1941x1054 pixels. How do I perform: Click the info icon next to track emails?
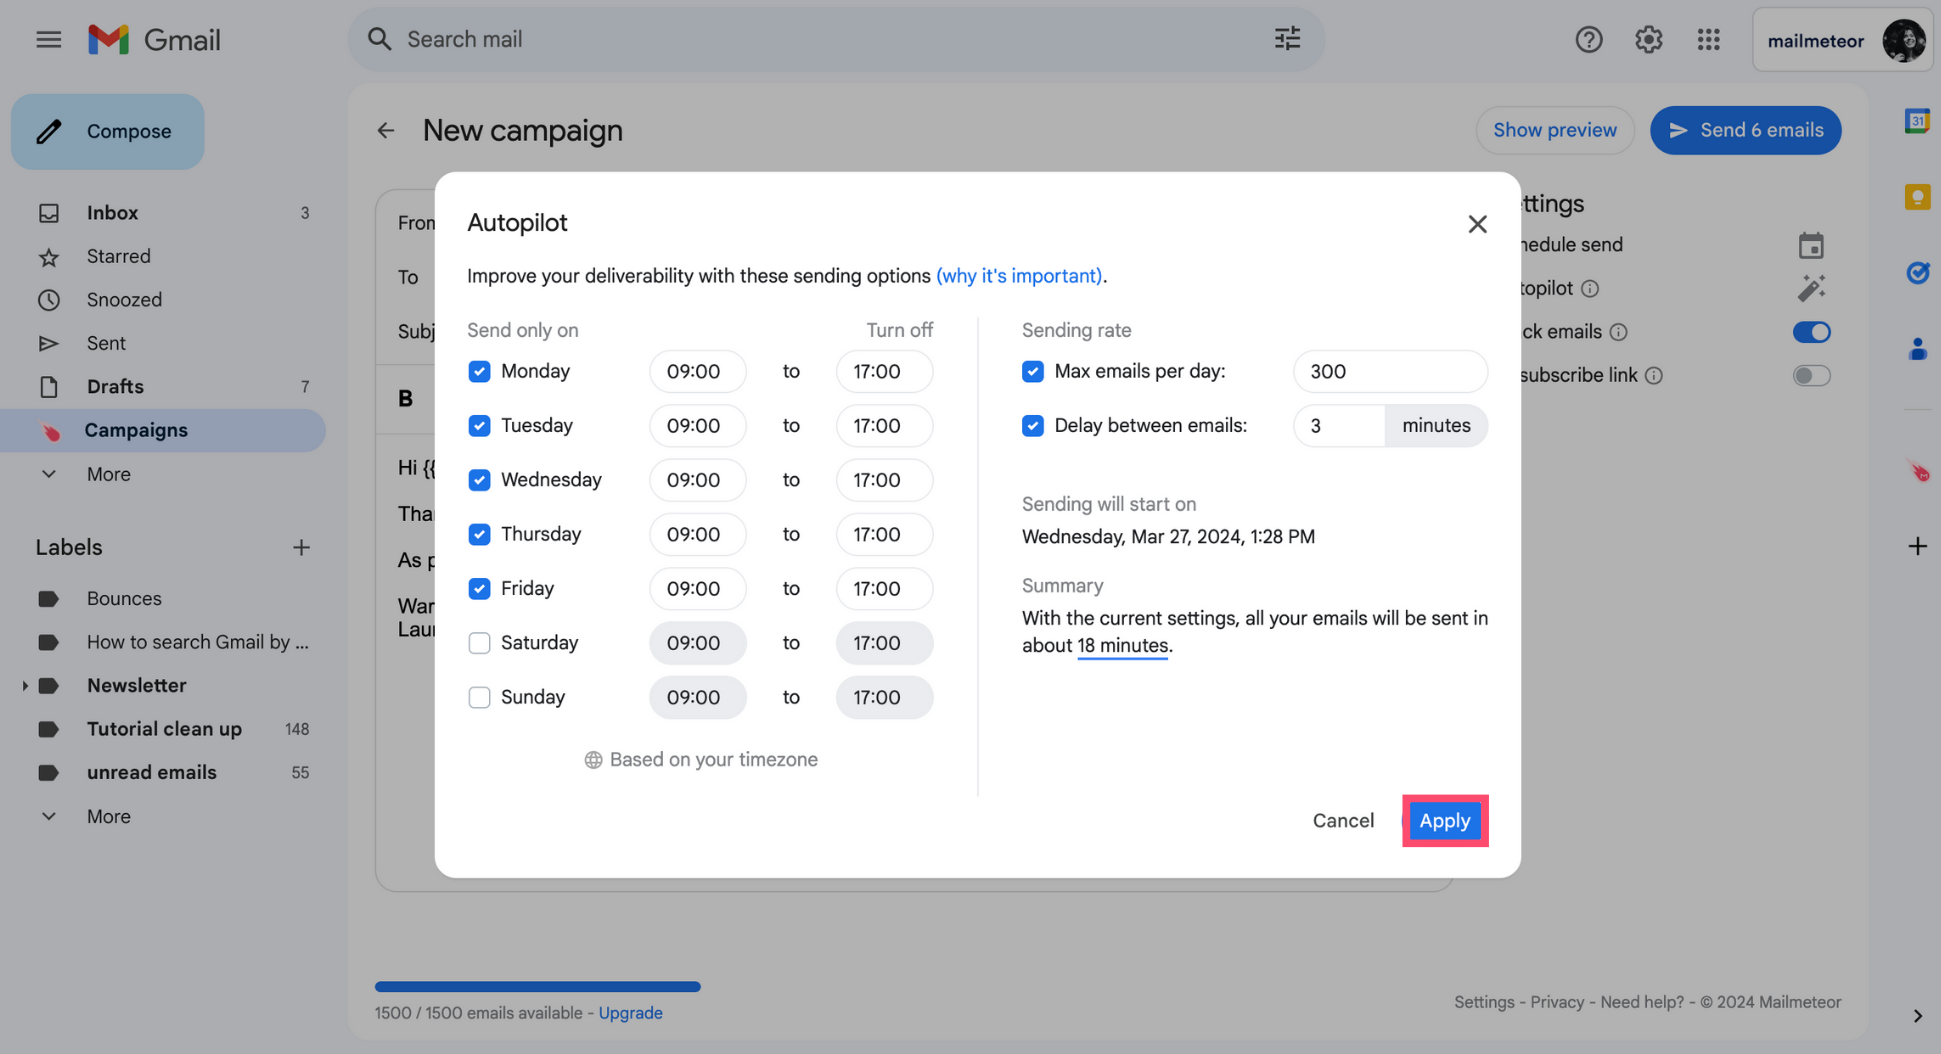tap(1618, 332)
